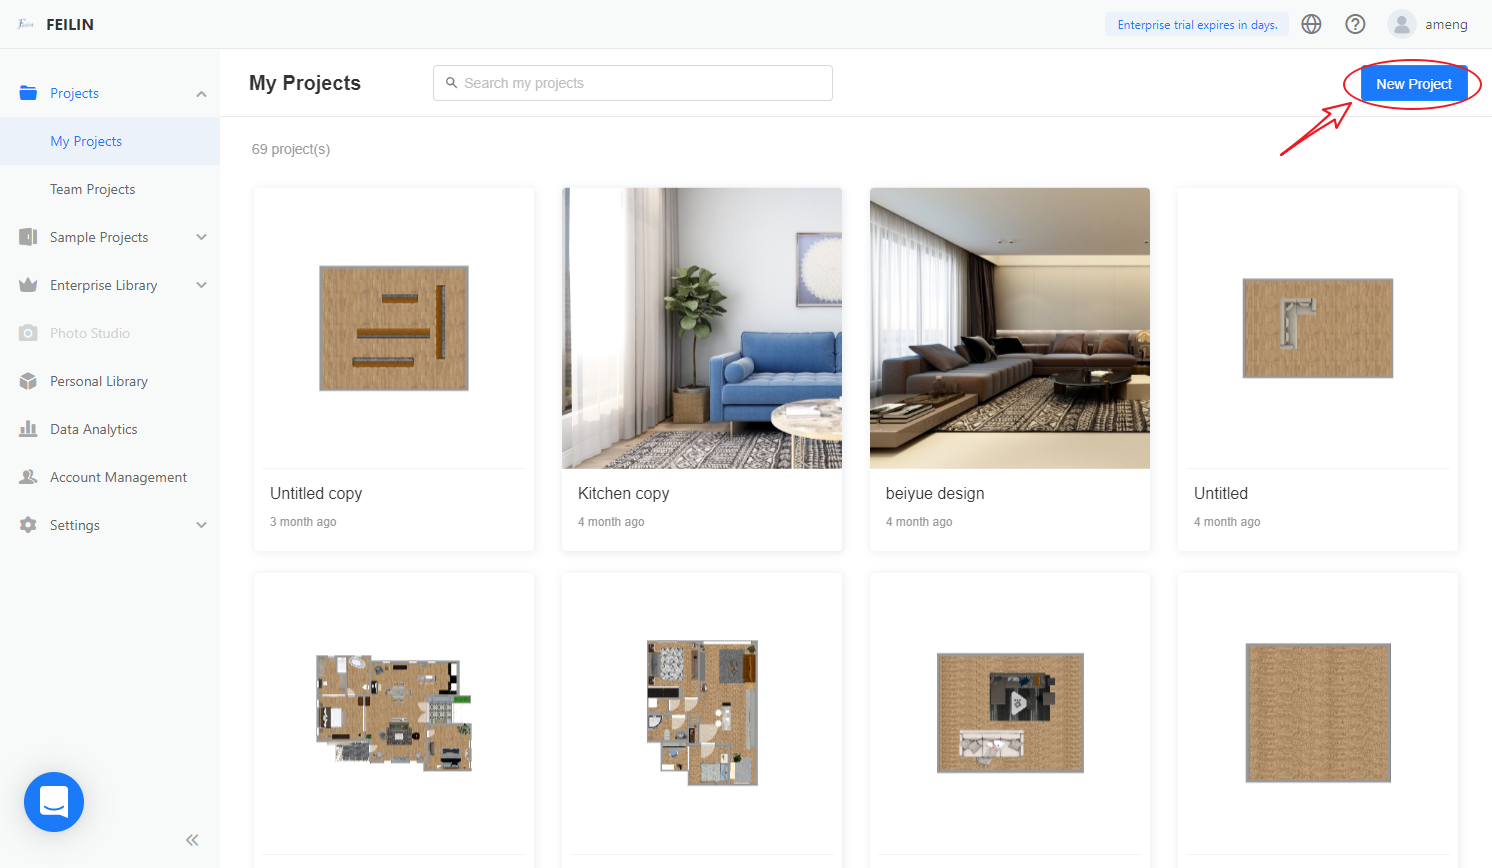Click the Account Management people icon
The height and width of the screenshot is (868, 1492).
pos(28,477)
